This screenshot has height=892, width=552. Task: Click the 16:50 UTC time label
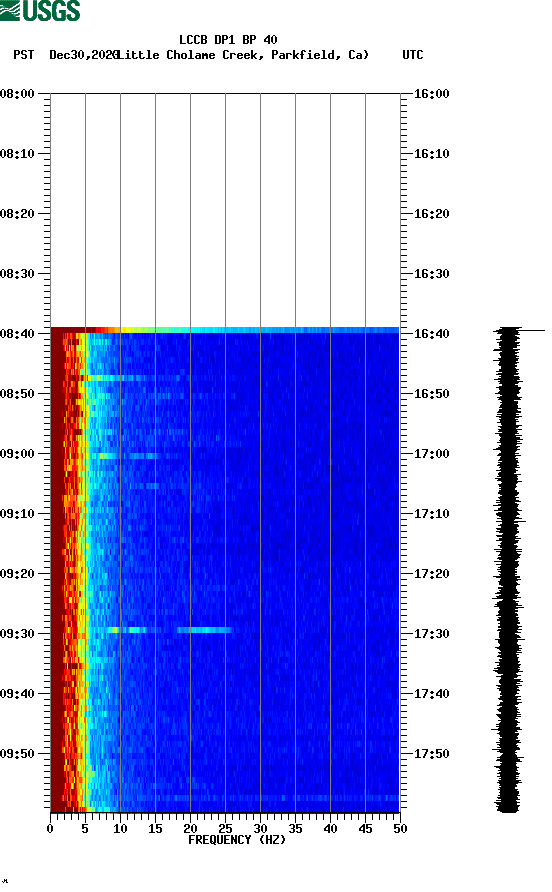click(x=431, y=394)
